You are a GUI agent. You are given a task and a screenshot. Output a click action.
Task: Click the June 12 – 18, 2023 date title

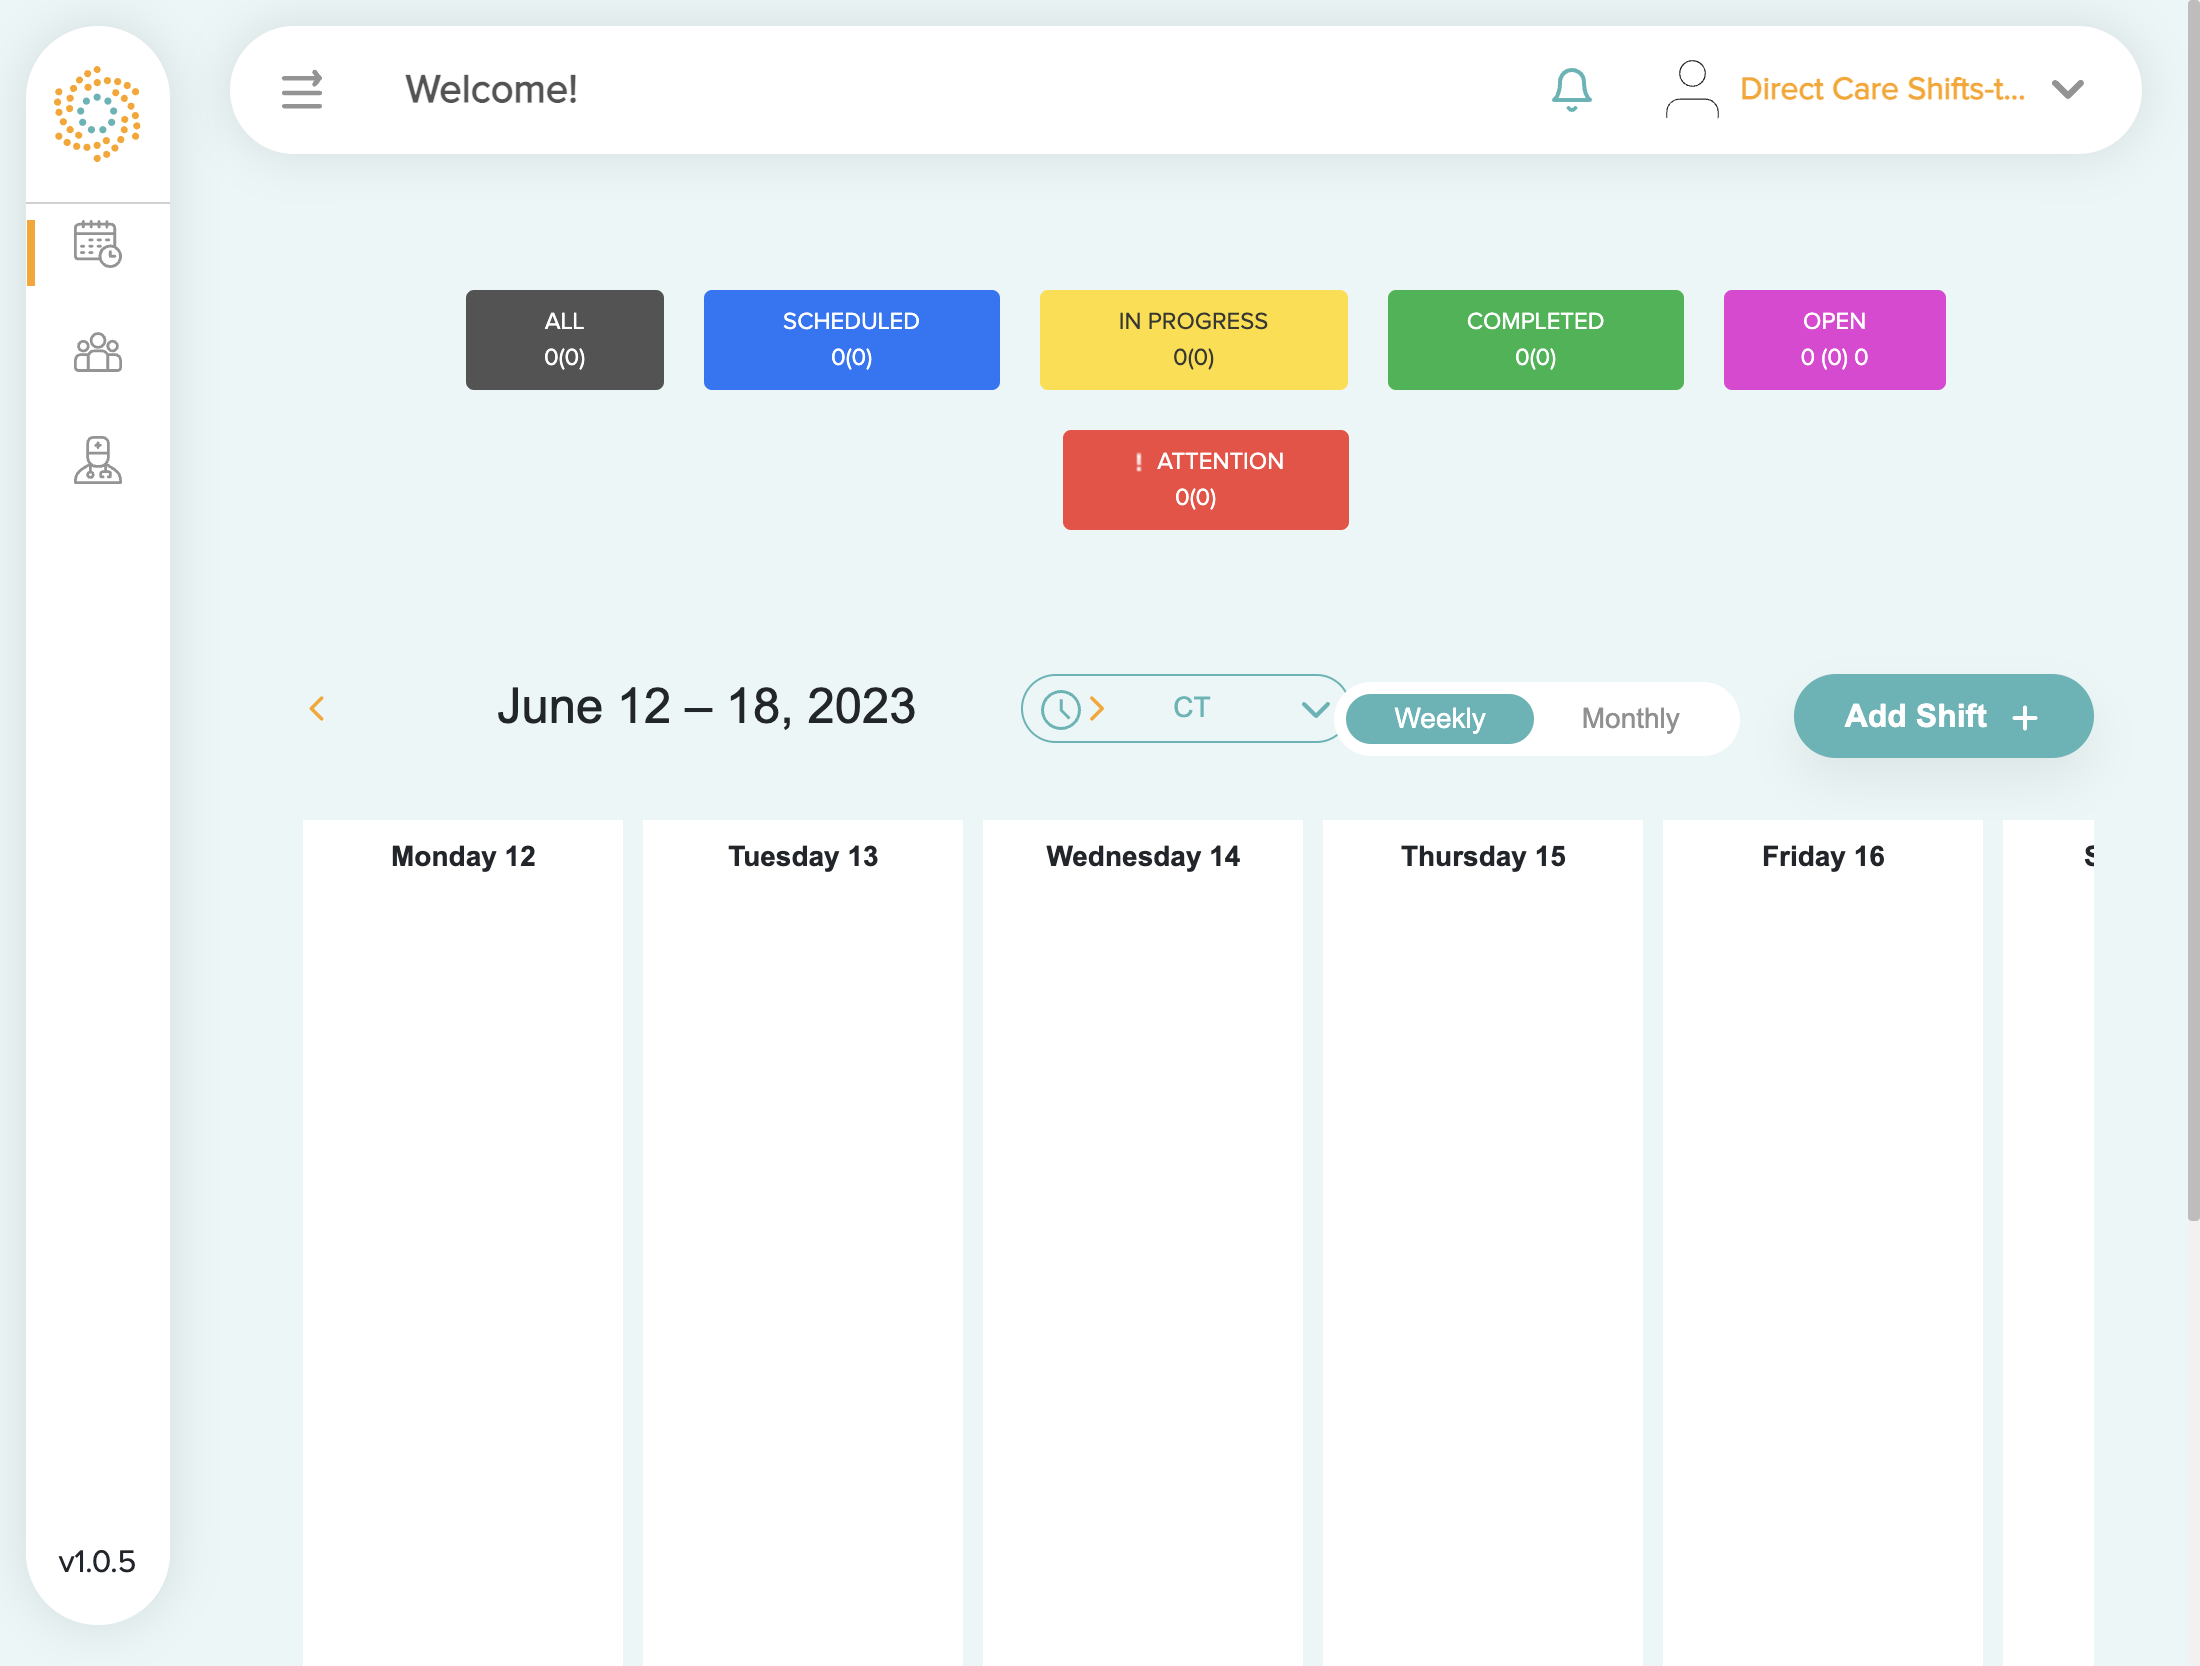click(x=706, y=707)
